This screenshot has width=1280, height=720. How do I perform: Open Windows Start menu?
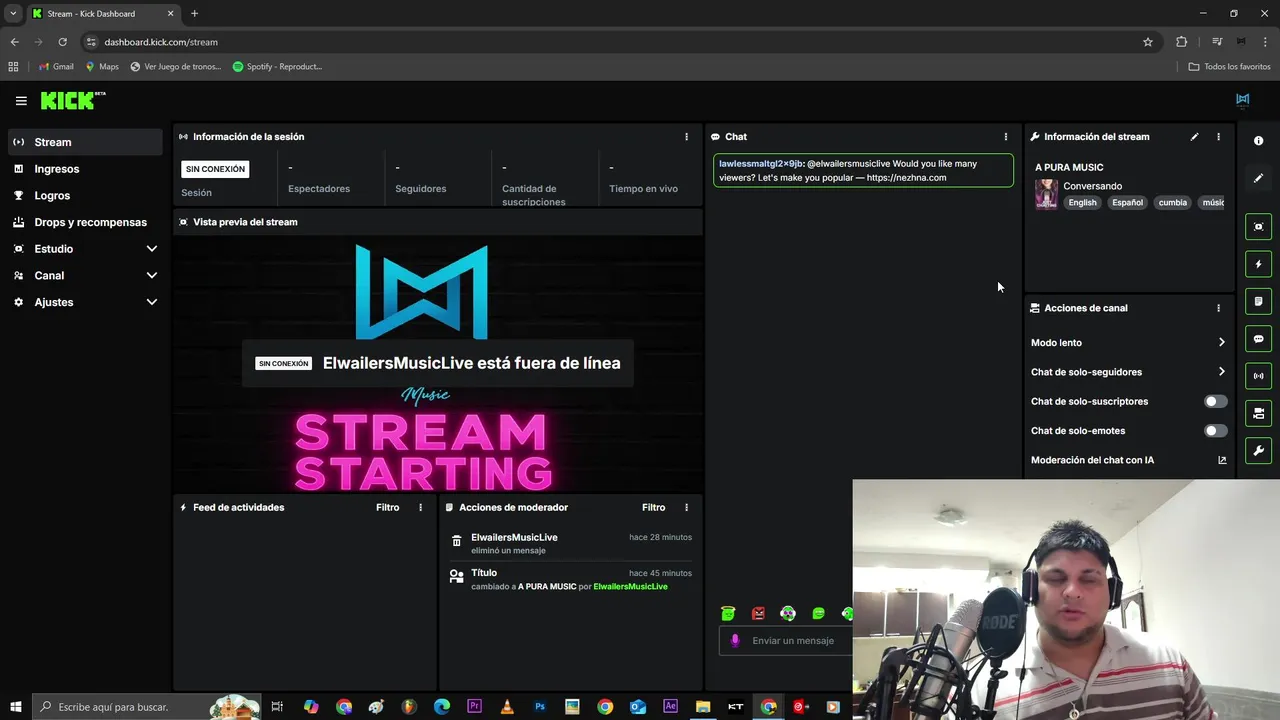point(16,707)
